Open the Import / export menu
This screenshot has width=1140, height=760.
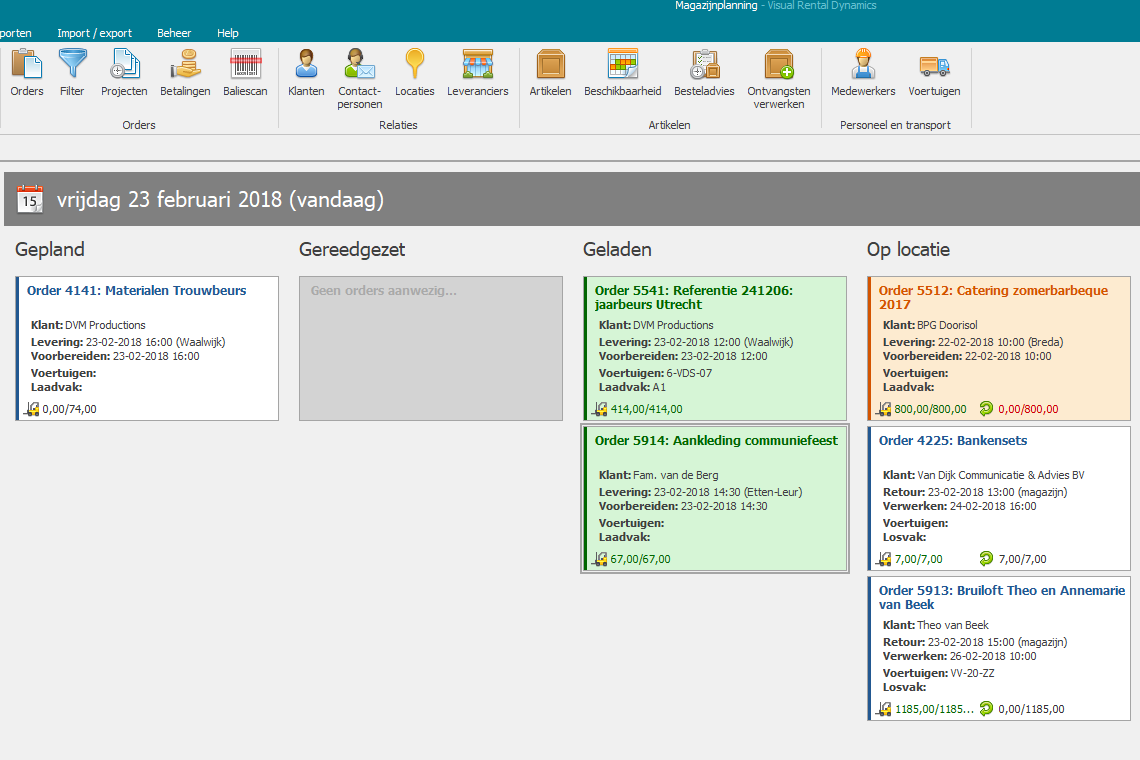95,33
